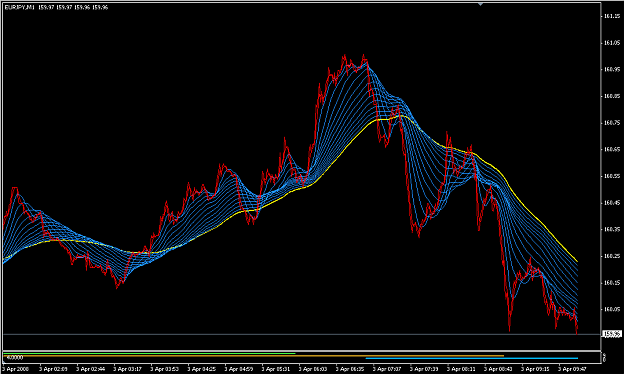
Task: Click the '3 Apr 04:25' time label
Action: point(201,369)
